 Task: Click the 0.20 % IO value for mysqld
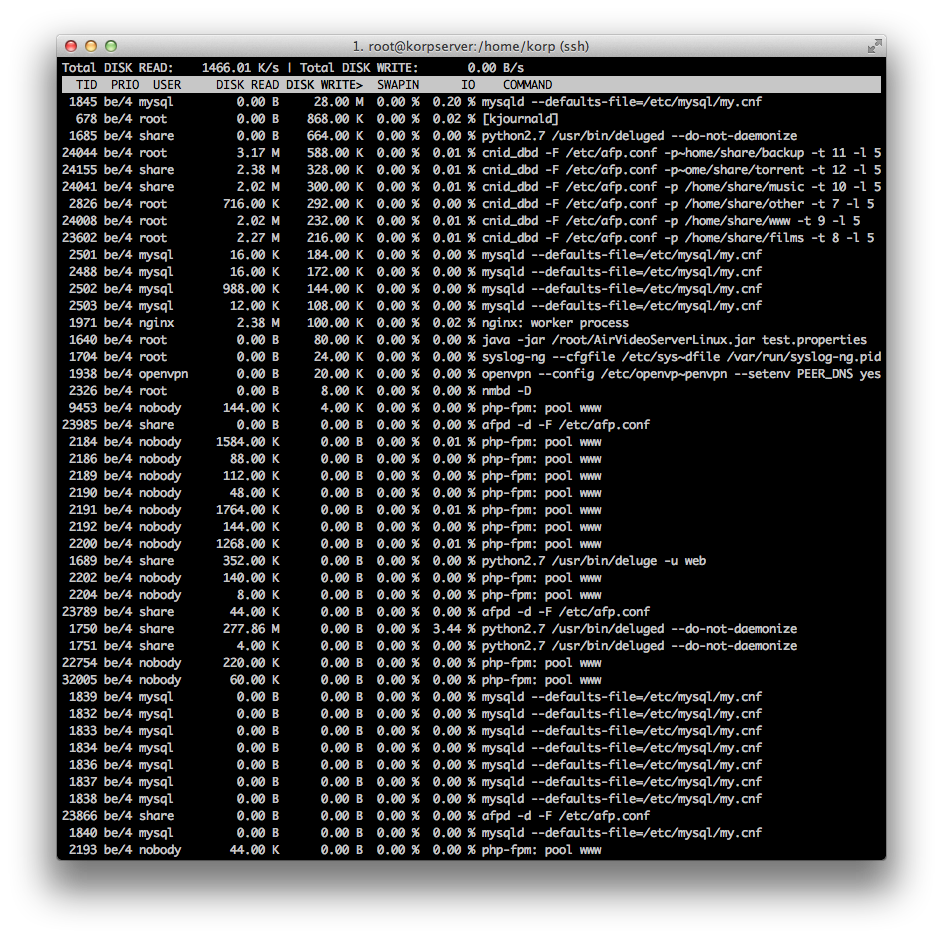click(454, 102)
